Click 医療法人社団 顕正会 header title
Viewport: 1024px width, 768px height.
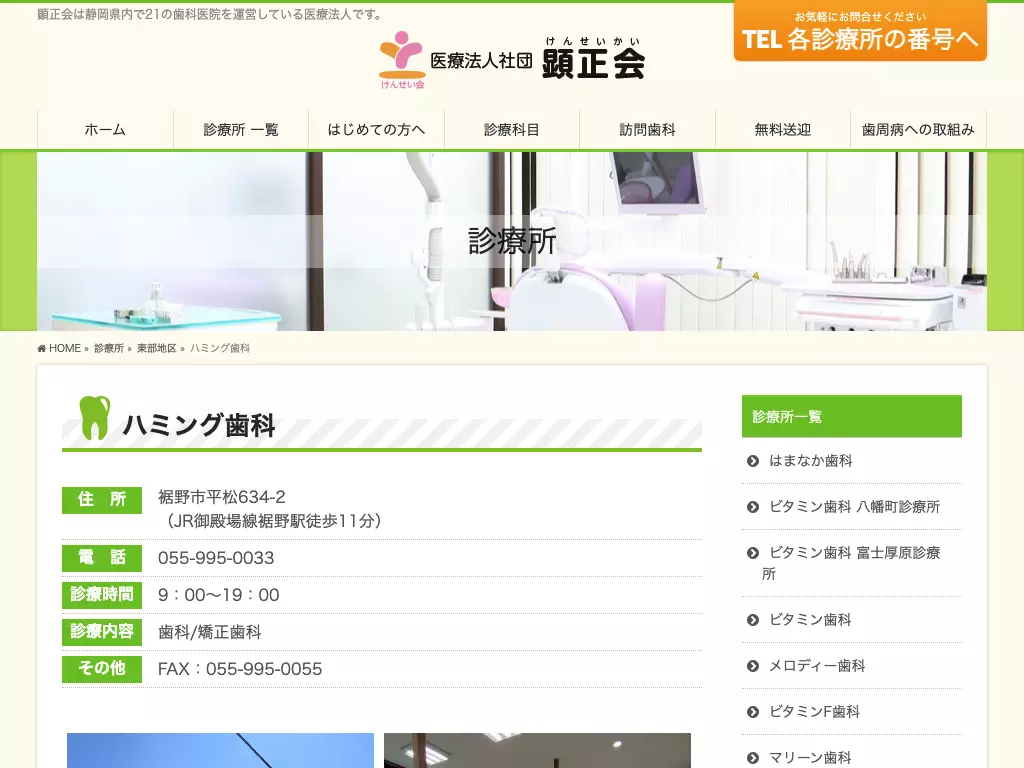[x=537, y=61]
